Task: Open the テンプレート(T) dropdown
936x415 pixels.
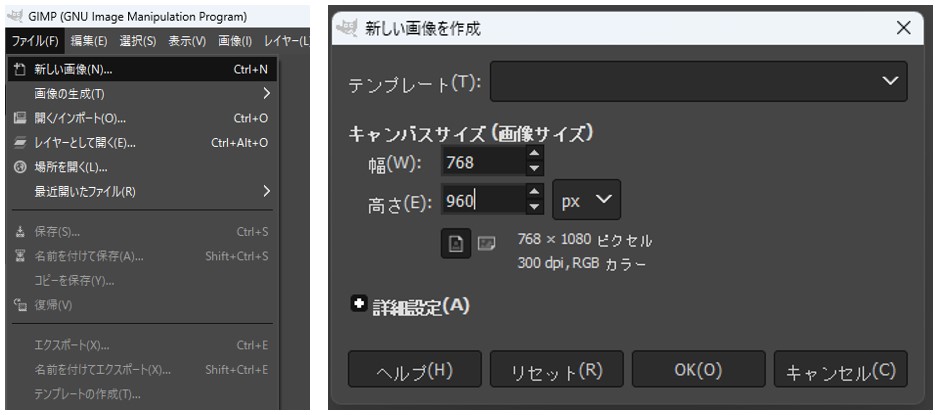Action: (x=698, y=81)
